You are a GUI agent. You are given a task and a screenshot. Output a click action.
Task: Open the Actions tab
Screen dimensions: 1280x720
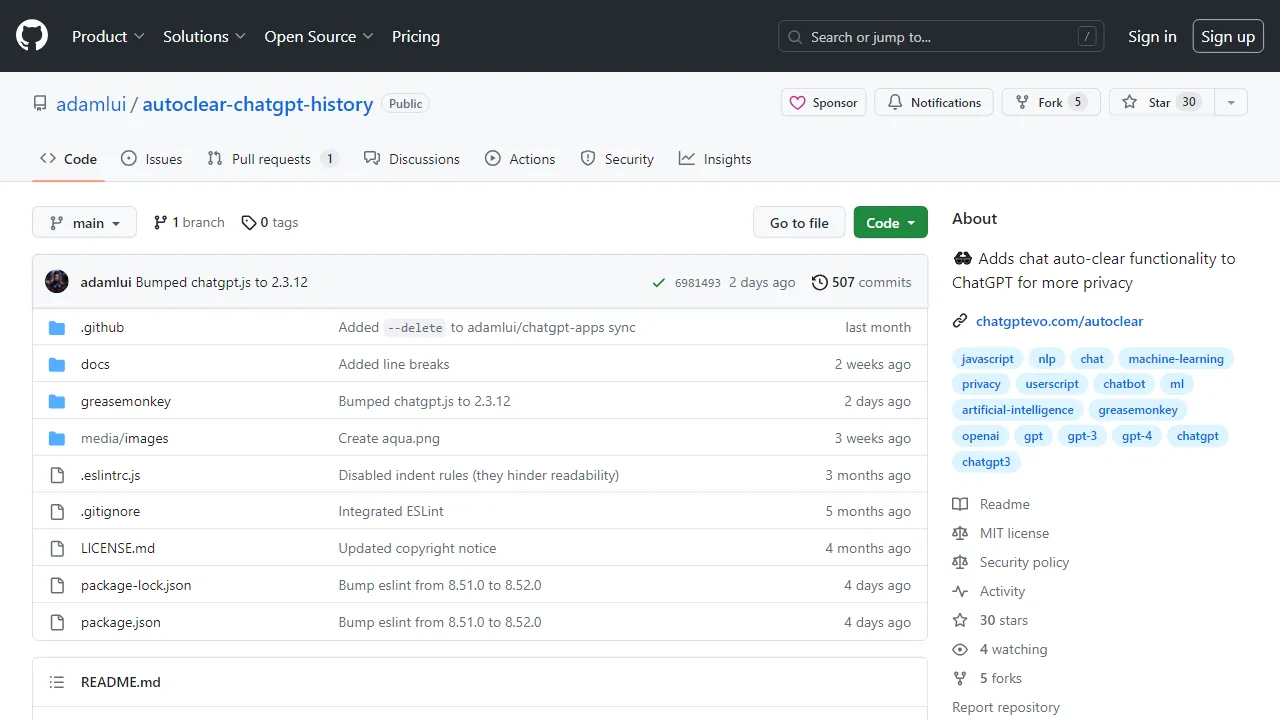point(520,159)
